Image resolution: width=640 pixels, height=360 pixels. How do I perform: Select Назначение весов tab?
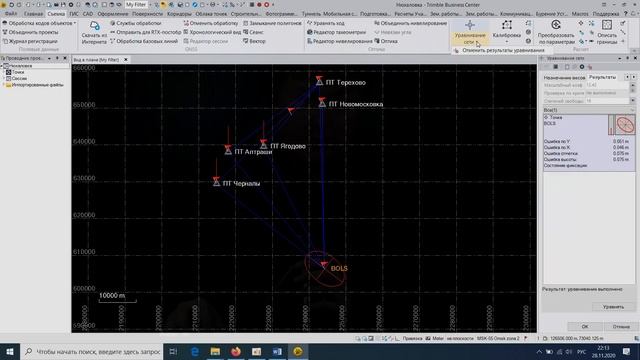[564, 78]
